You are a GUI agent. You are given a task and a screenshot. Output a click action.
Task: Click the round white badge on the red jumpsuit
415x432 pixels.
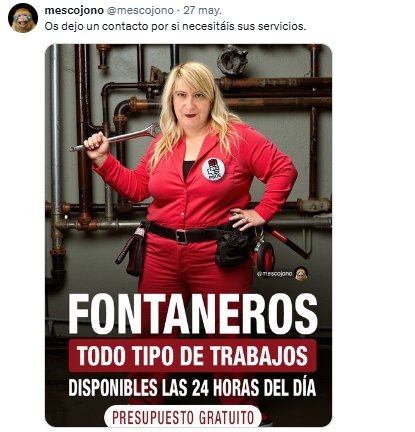[x=213, y=170]
